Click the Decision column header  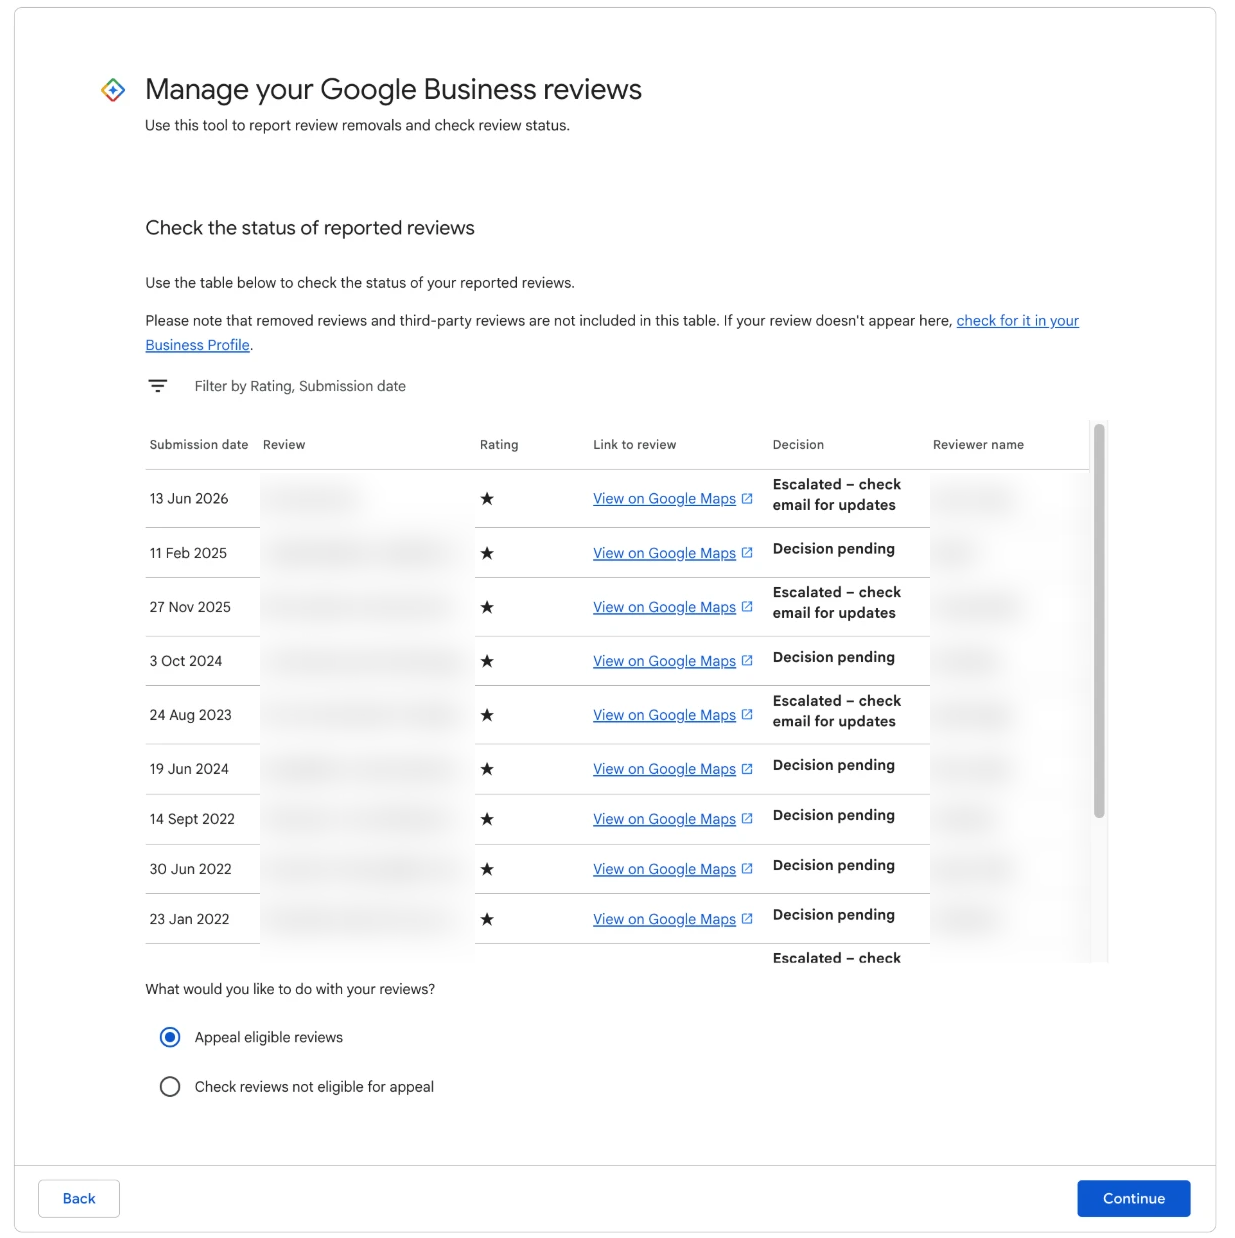pos(798,445)
